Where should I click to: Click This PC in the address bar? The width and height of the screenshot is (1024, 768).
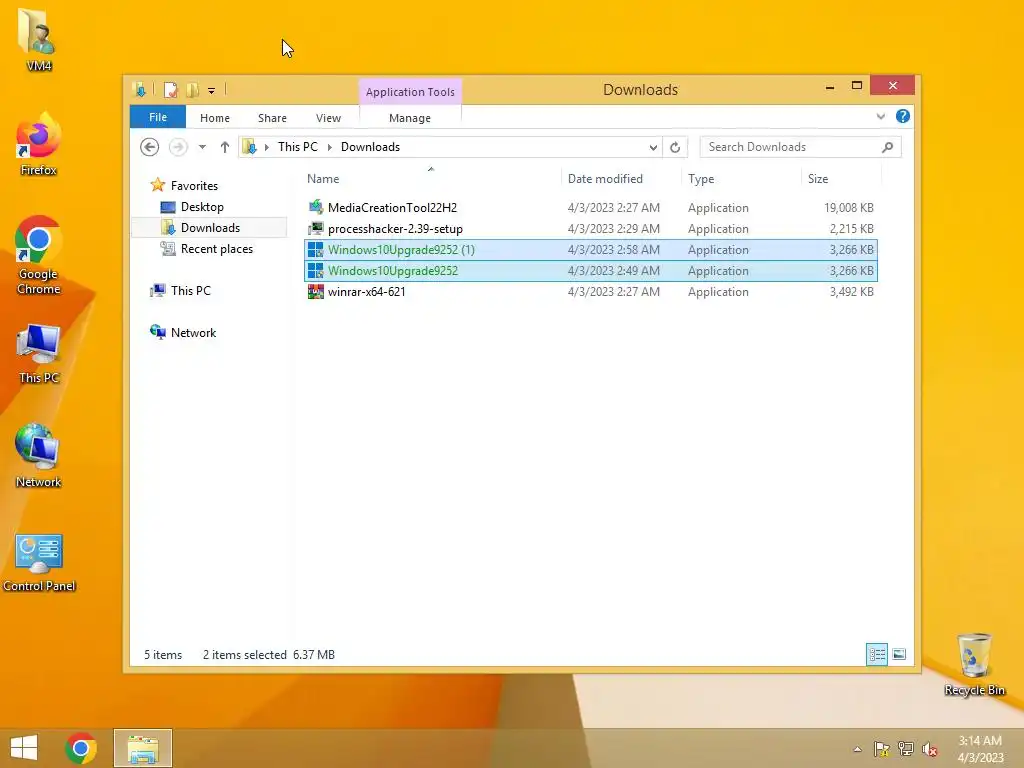pyautogui.click(x=298, y=147)
